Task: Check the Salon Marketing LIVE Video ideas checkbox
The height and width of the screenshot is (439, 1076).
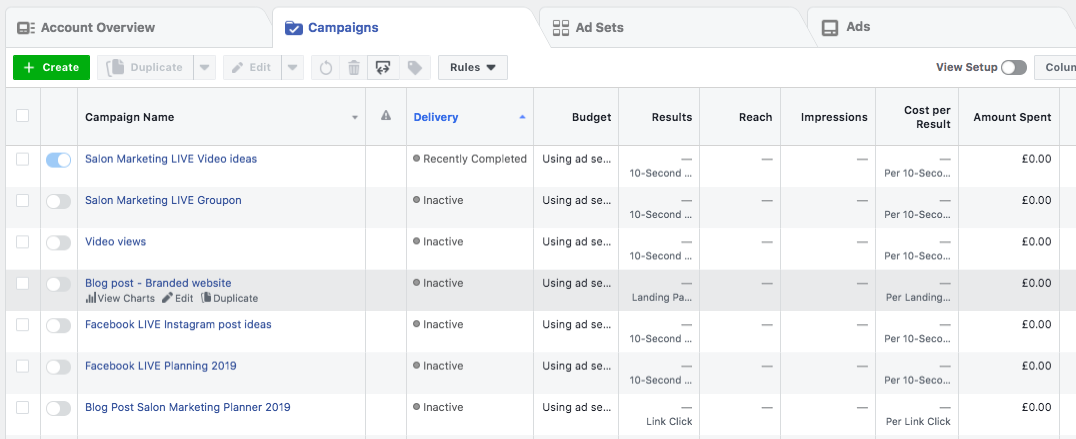Action: tap(23, 159)
